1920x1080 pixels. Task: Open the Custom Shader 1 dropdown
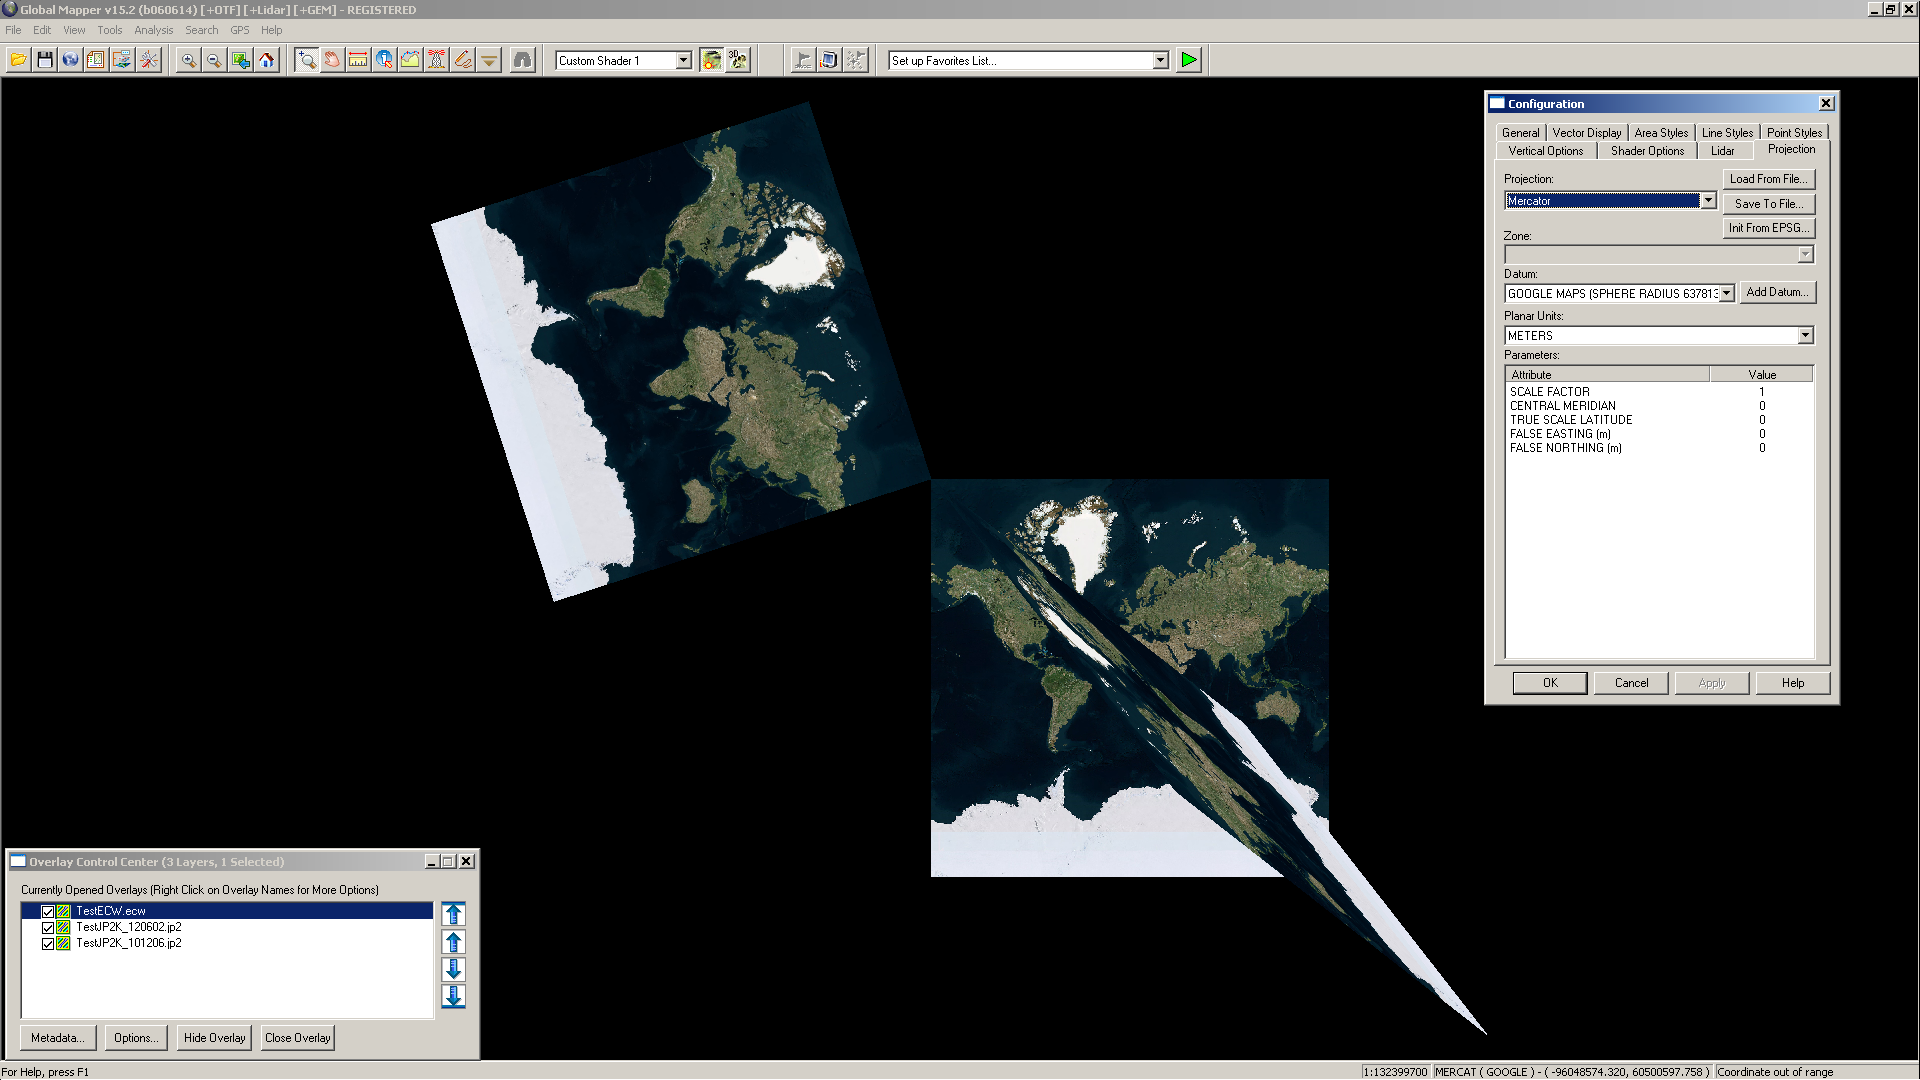[683, 61]
